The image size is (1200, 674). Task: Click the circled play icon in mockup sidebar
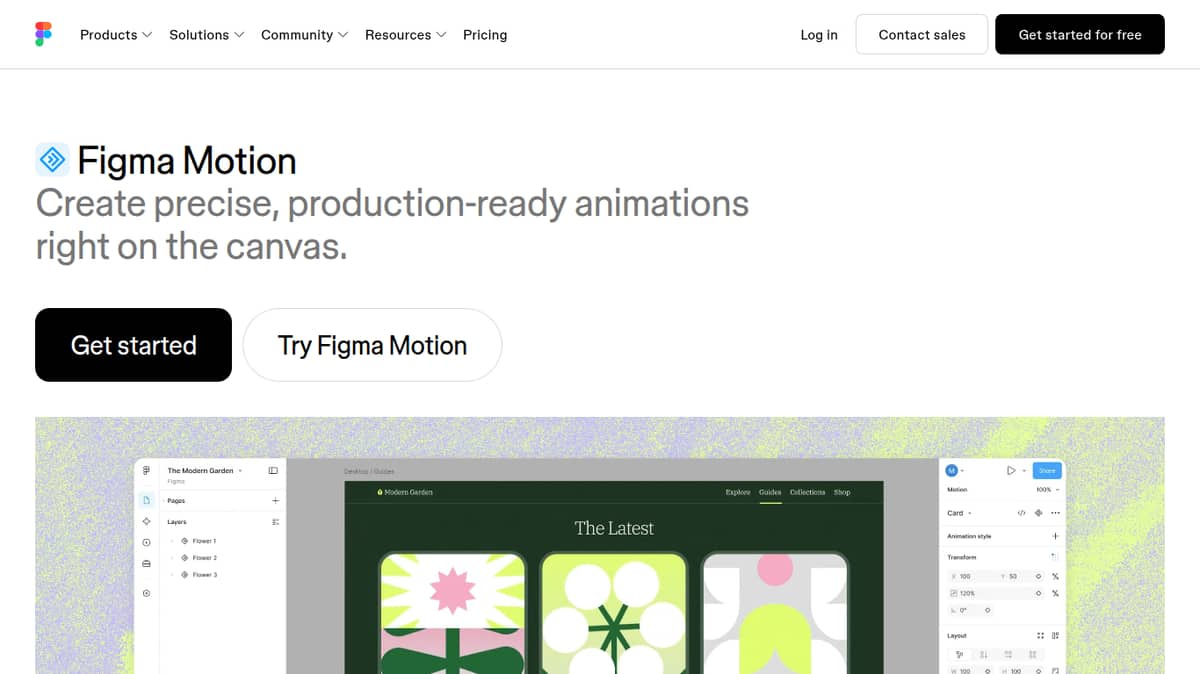[x=146, y=542]
